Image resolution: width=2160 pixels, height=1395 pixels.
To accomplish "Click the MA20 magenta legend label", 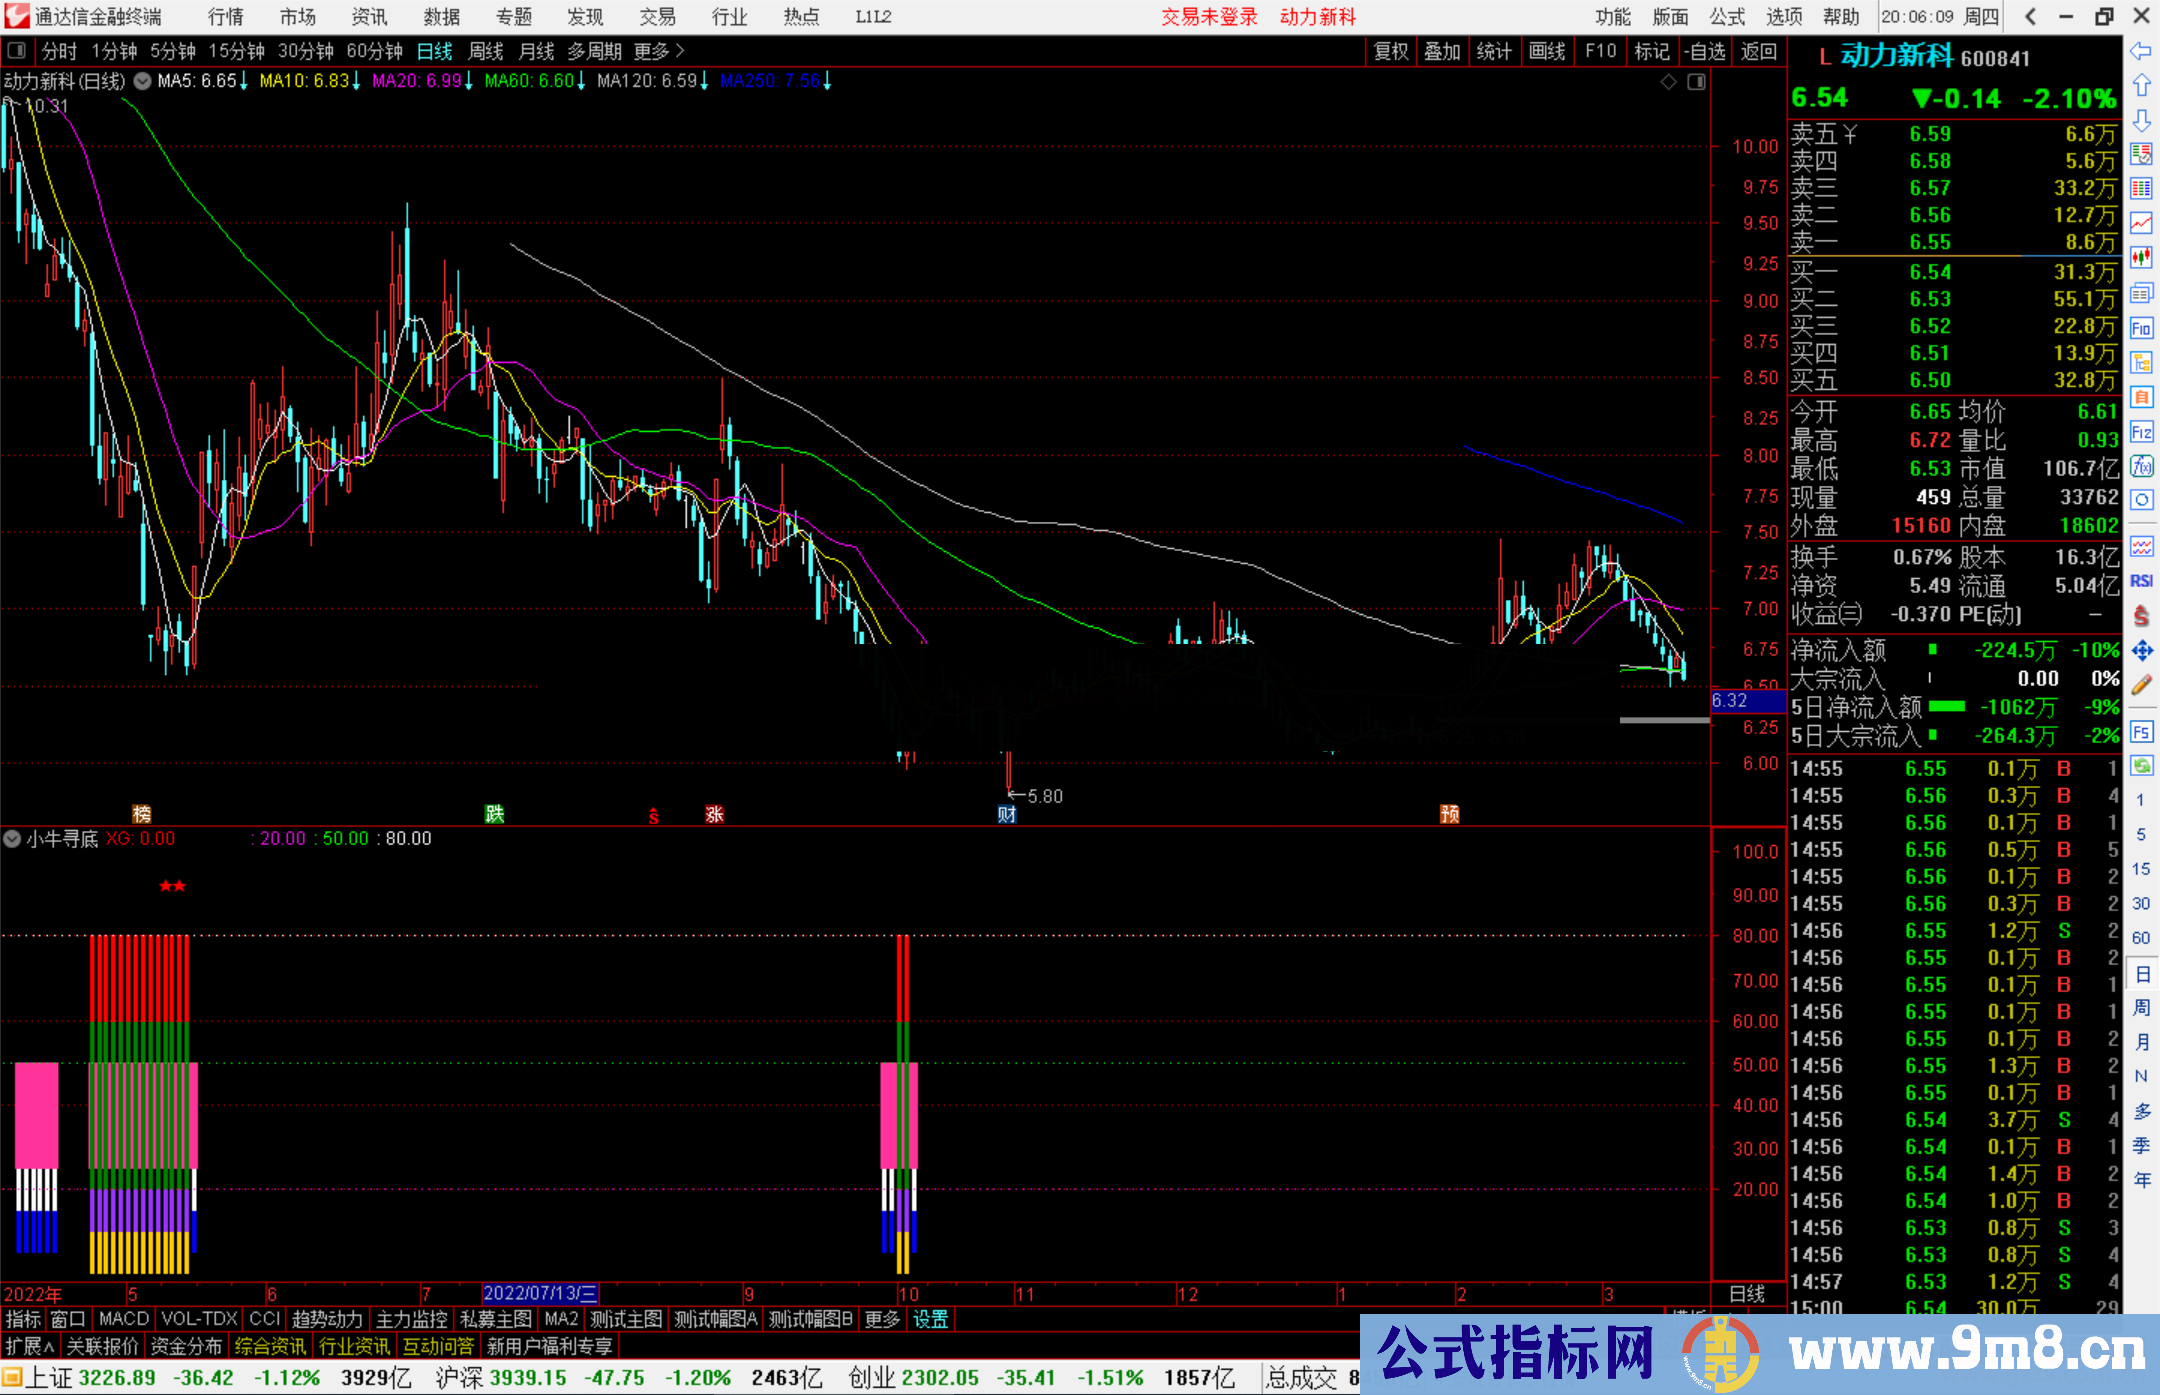I will (x=416, y=81).
